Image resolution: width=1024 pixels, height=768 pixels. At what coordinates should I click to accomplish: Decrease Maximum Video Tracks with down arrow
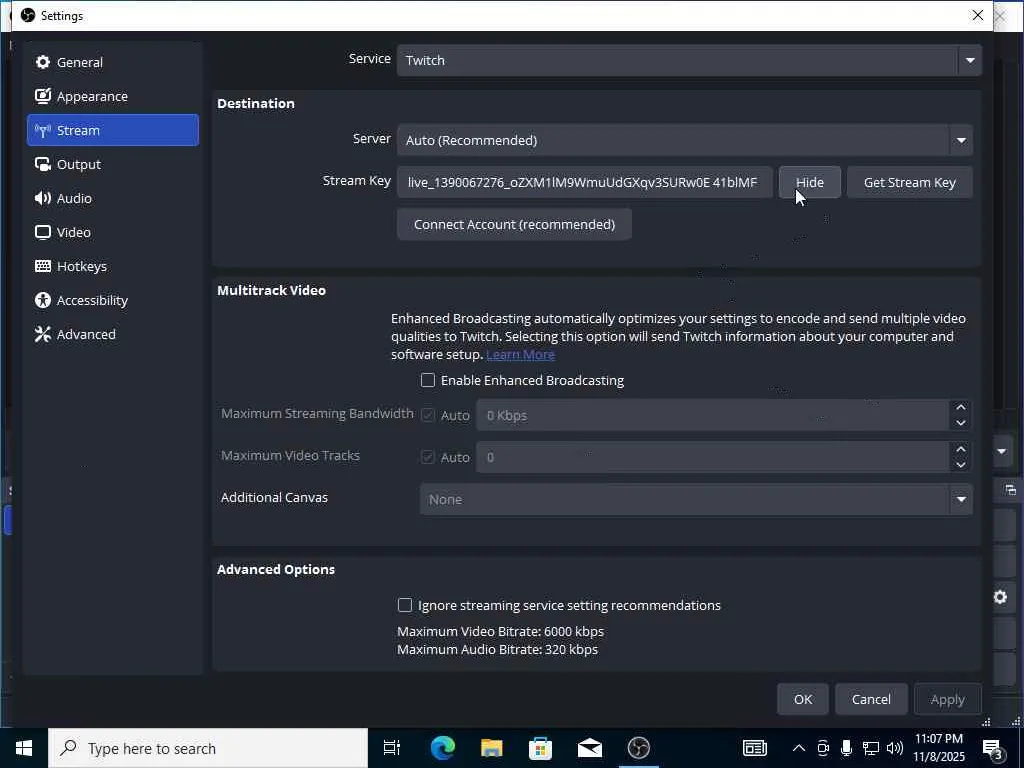[x=960, y=465]
